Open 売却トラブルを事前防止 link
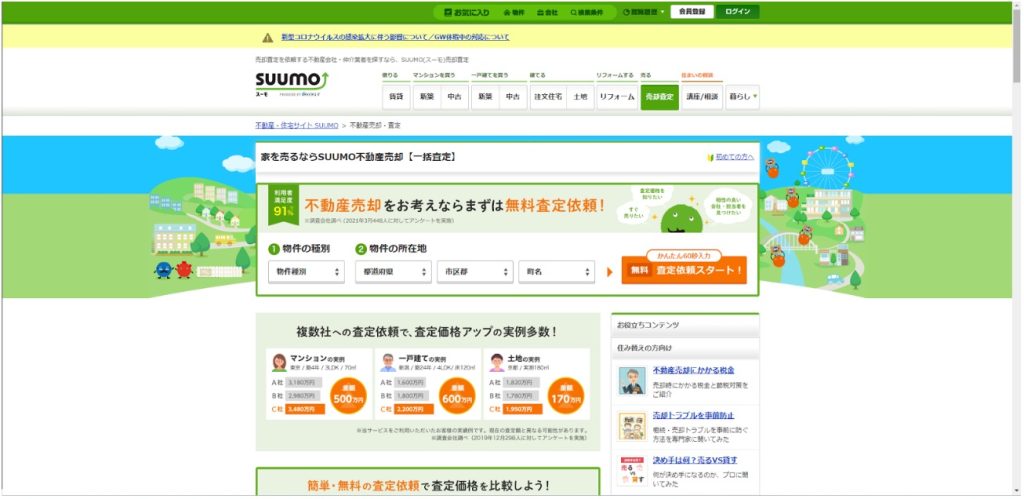The height and width of the screenshot is (499, 1024). 694,415
